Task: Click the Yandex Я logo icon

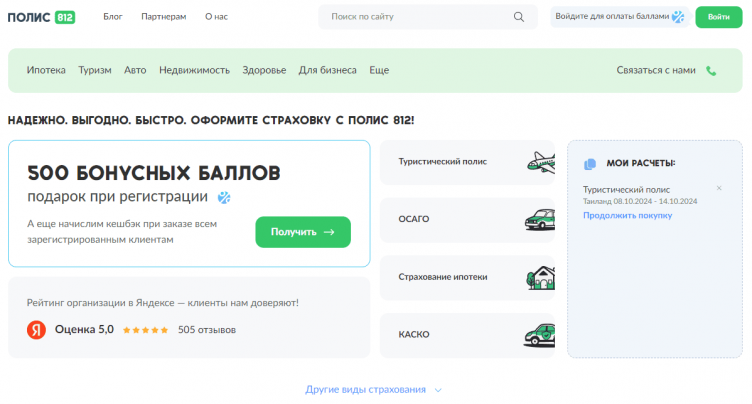Action: coord(36,330)
